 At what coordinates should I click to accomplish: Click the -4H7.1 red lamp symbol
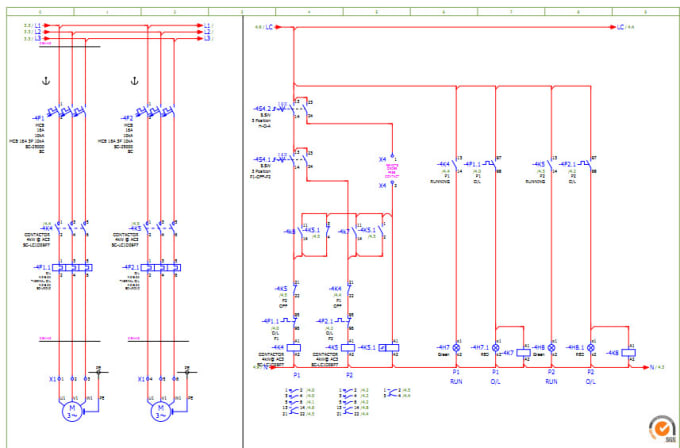point(496,348)
